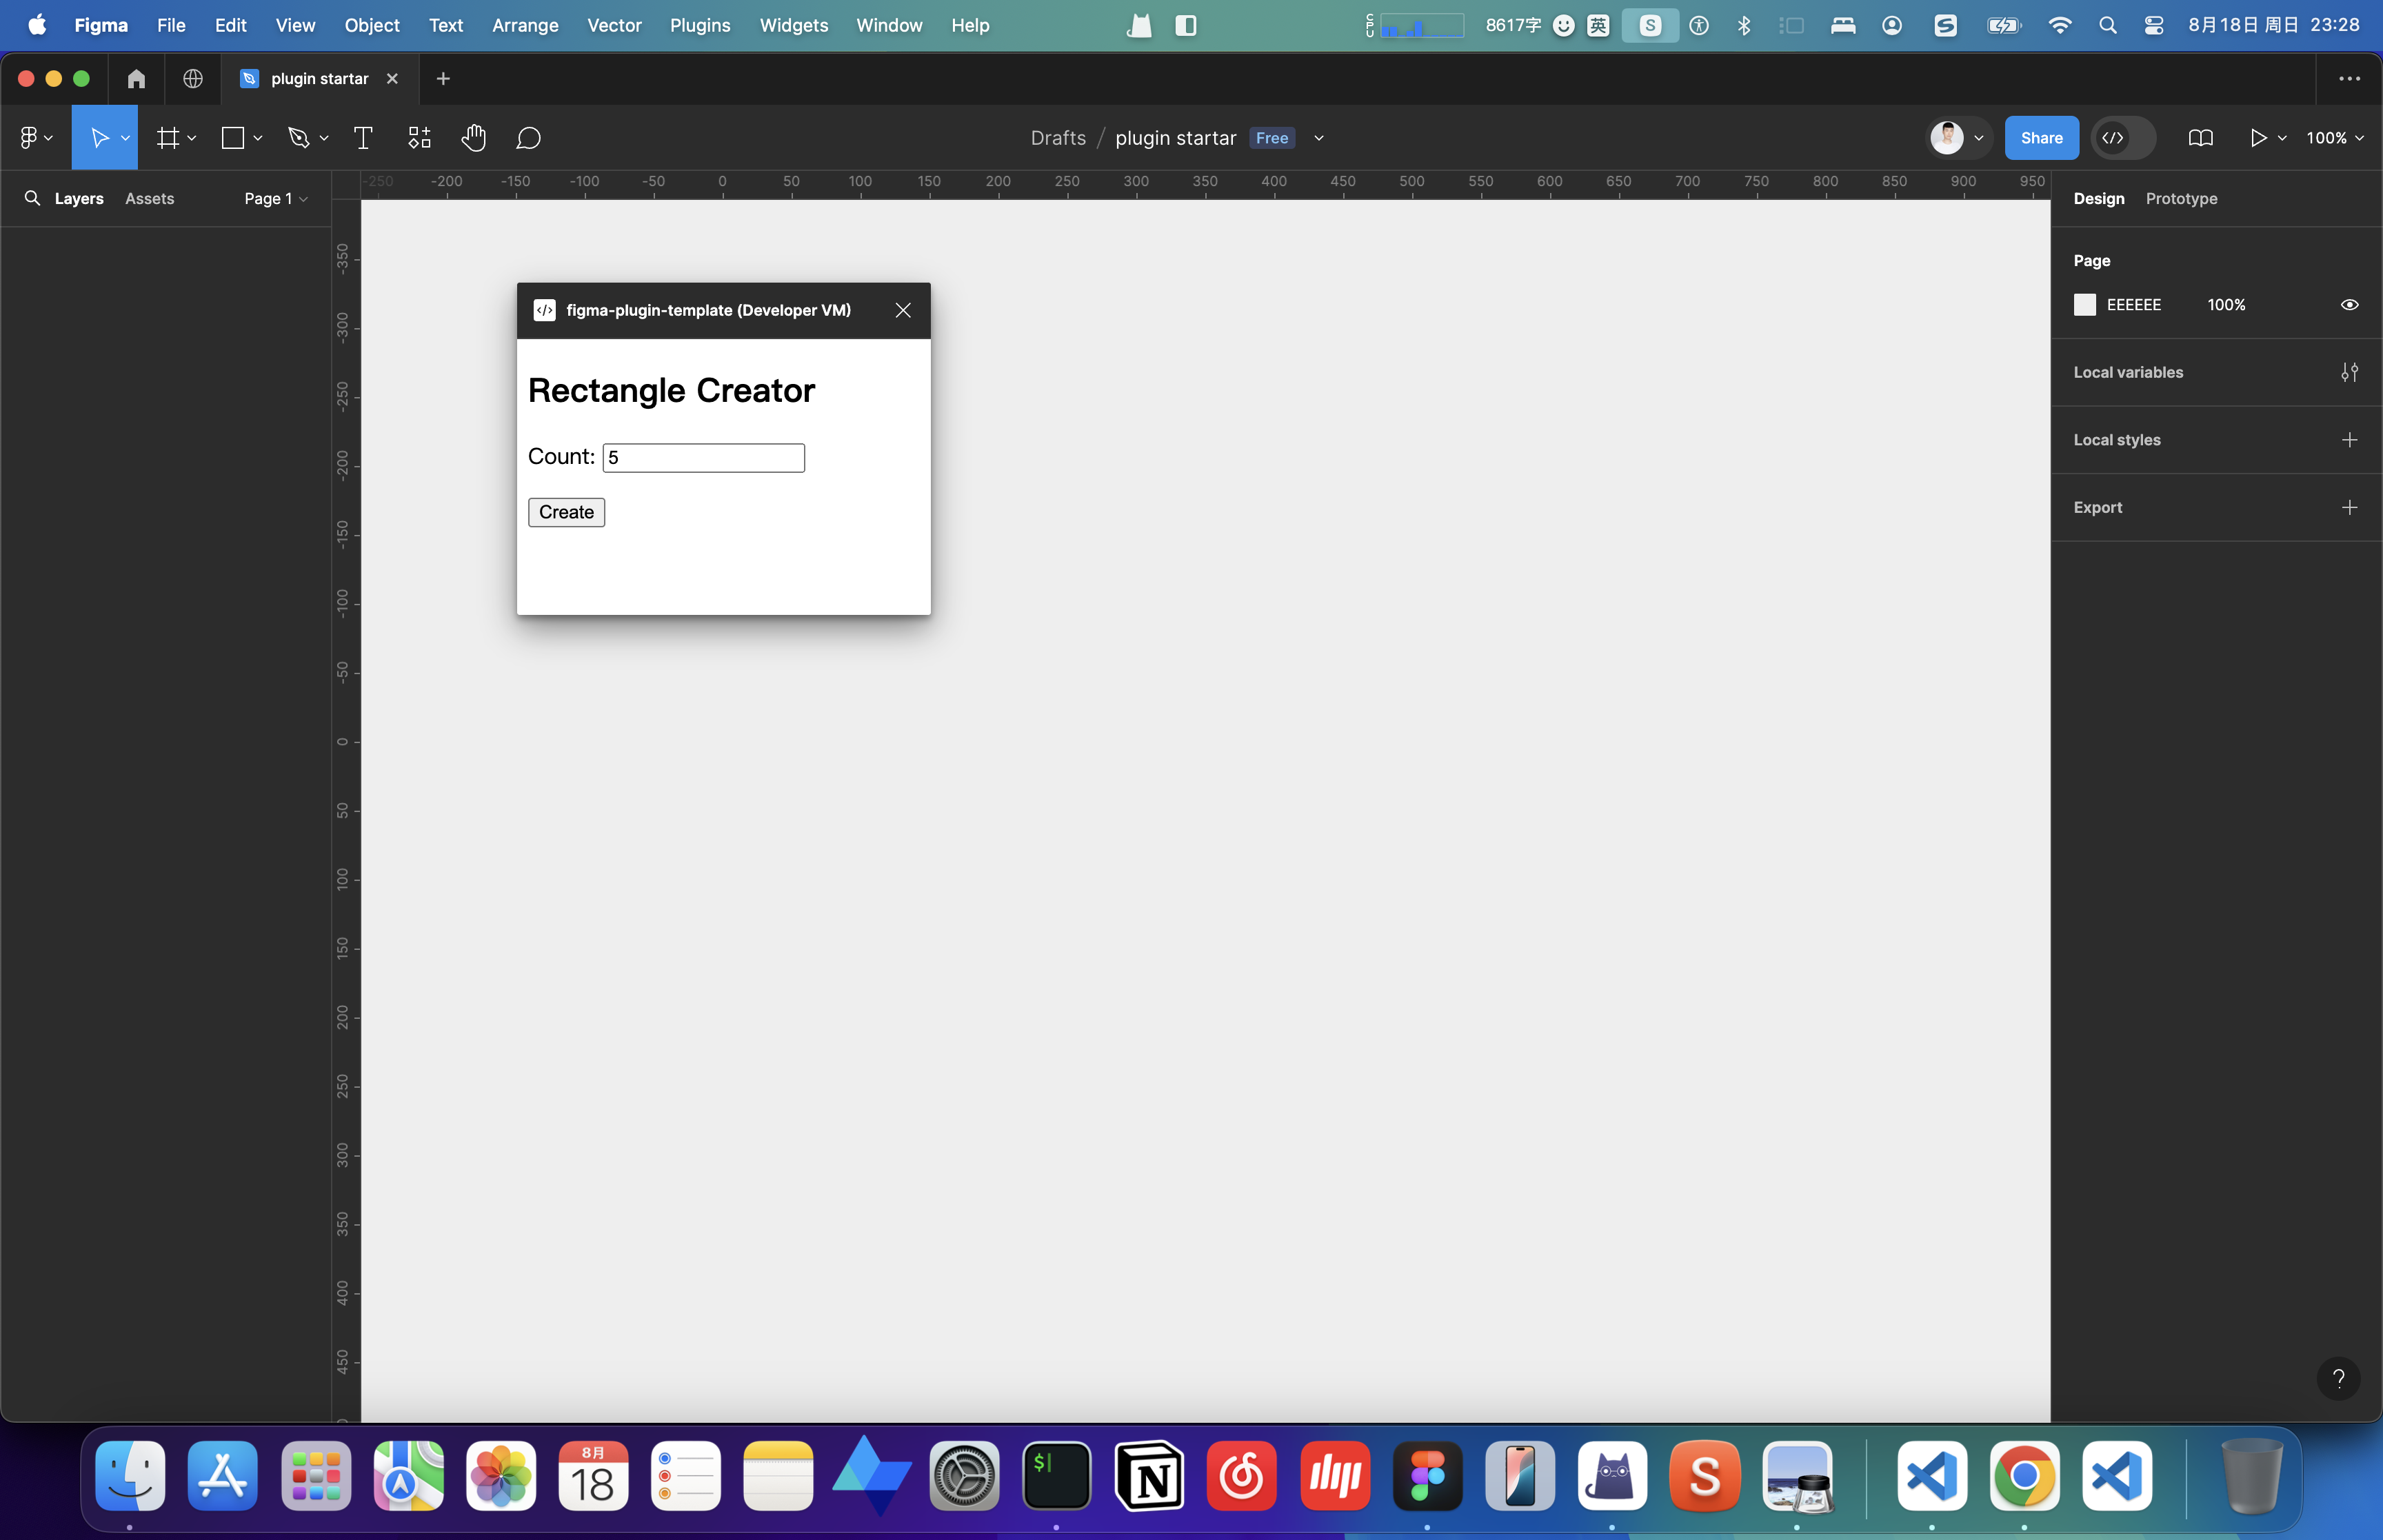Select the Pen tool
Image resolution: width=2383 pixels, height=1540 pixels.
[298, 138]
